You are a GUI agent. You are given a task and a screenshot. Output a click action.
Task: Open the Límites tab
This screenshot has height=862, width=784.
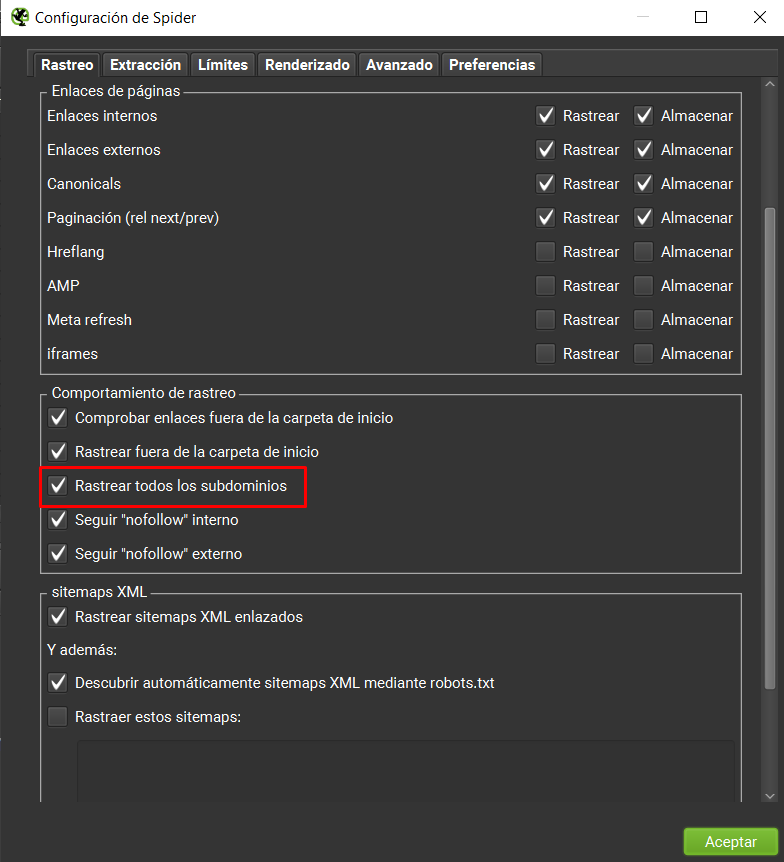[221, 63]
